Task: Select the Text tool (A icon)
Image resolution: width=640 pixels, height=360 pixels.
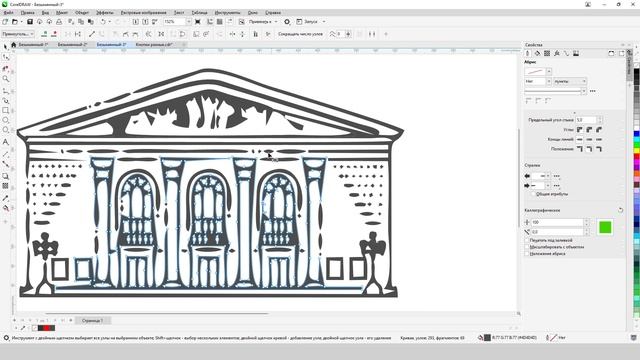Action: tap(5, 142)
